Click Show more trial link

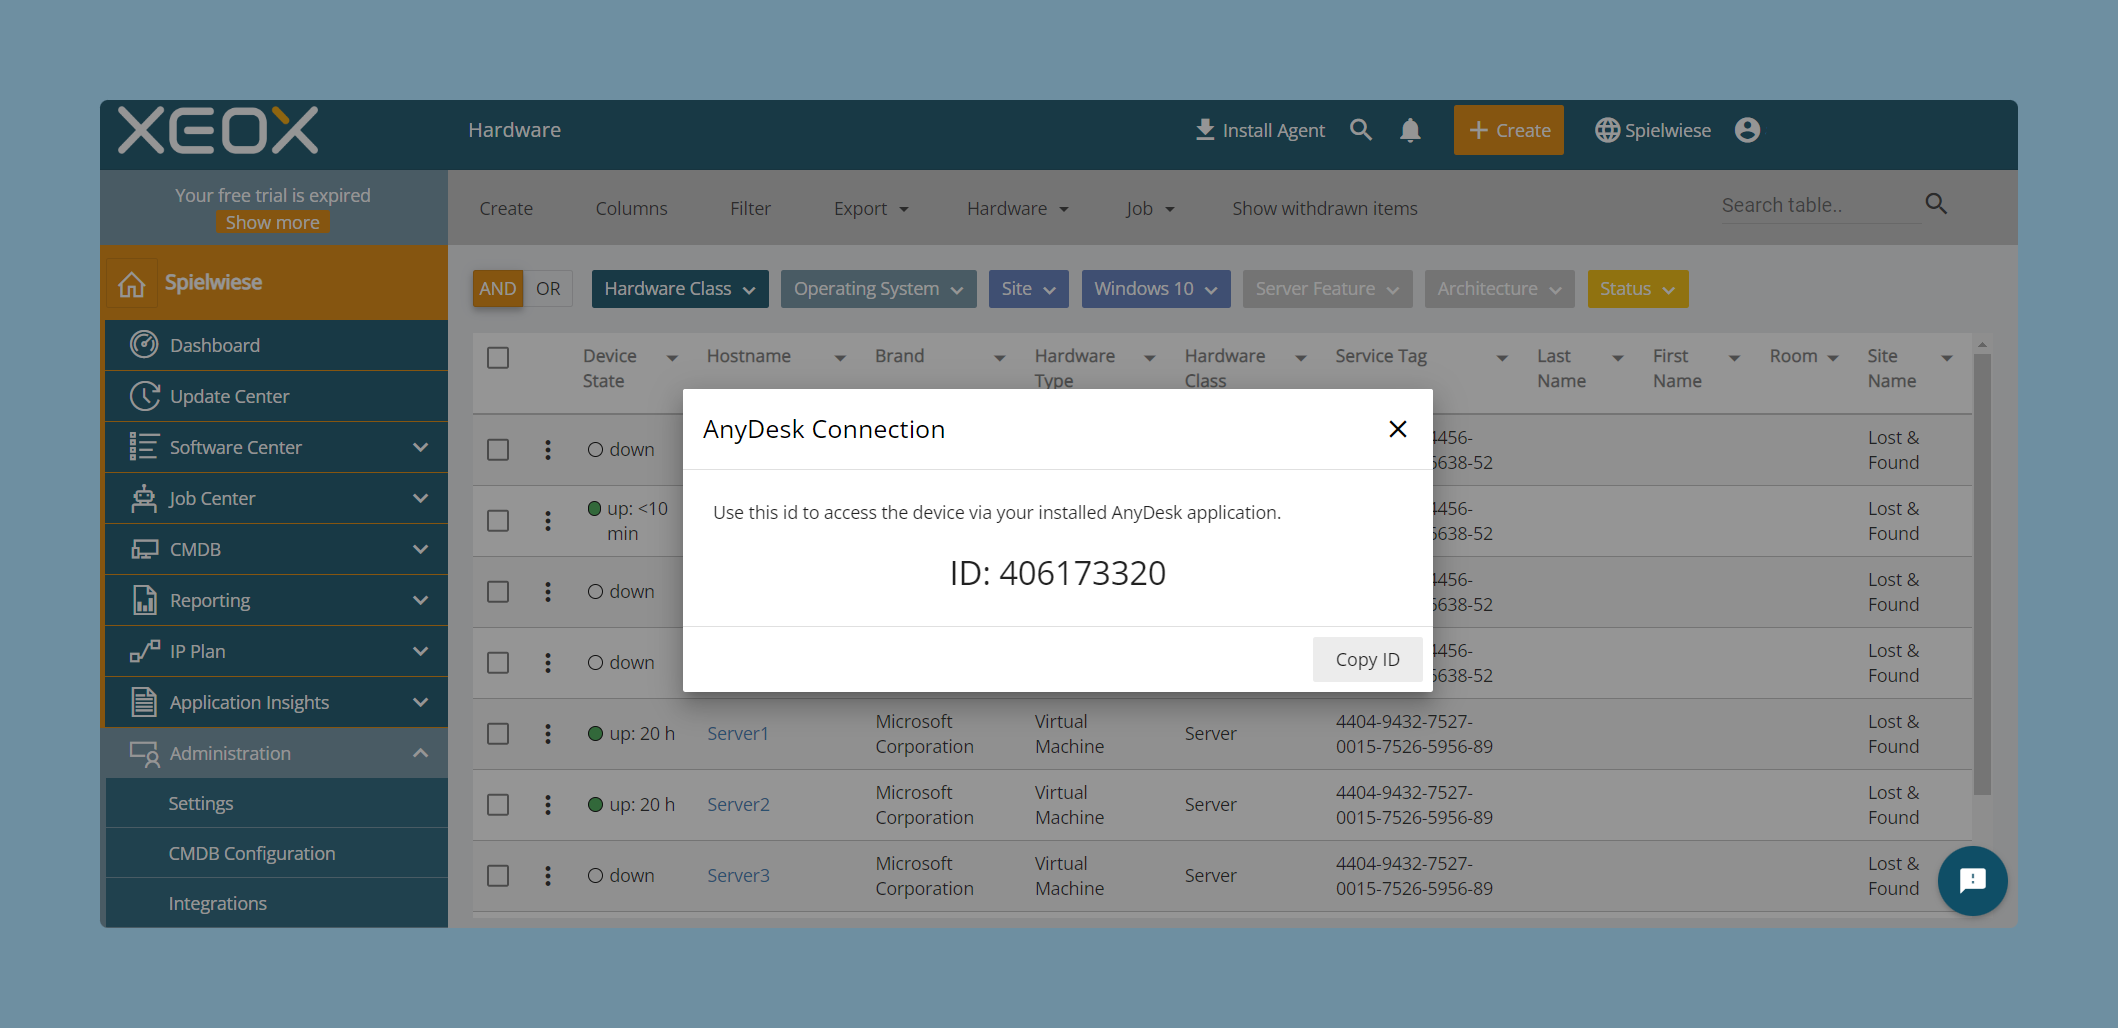[272, 222]
